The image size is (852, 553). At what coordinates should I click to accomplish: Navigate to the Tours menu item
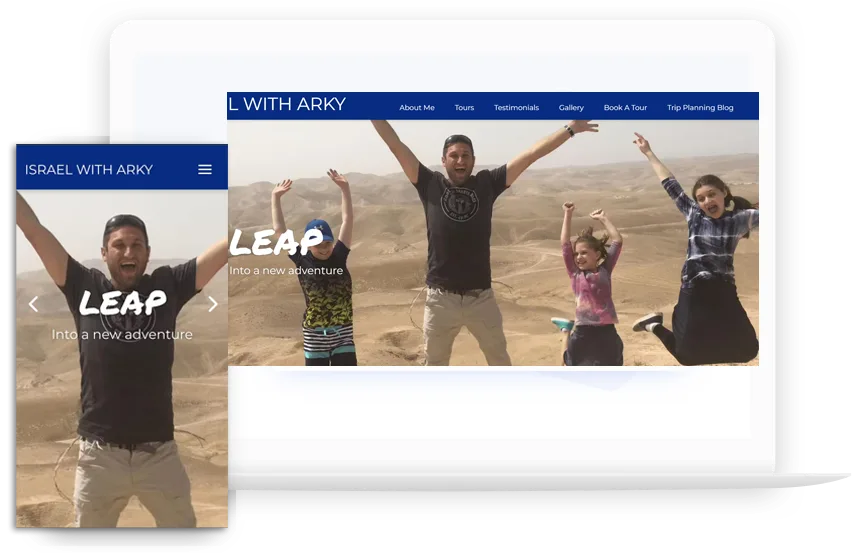(x=464, y=108)
